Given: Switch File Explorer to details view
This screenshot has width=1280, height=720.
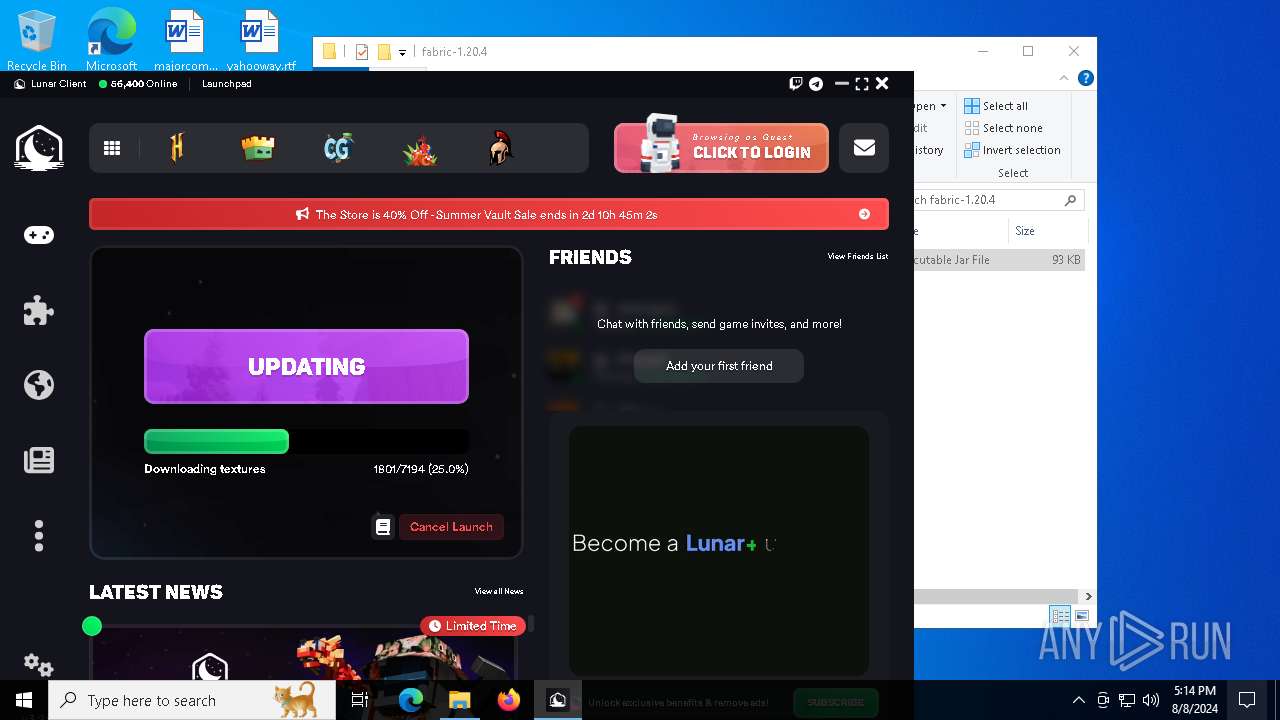Looking at the screenshot, I should point(1060,616).
